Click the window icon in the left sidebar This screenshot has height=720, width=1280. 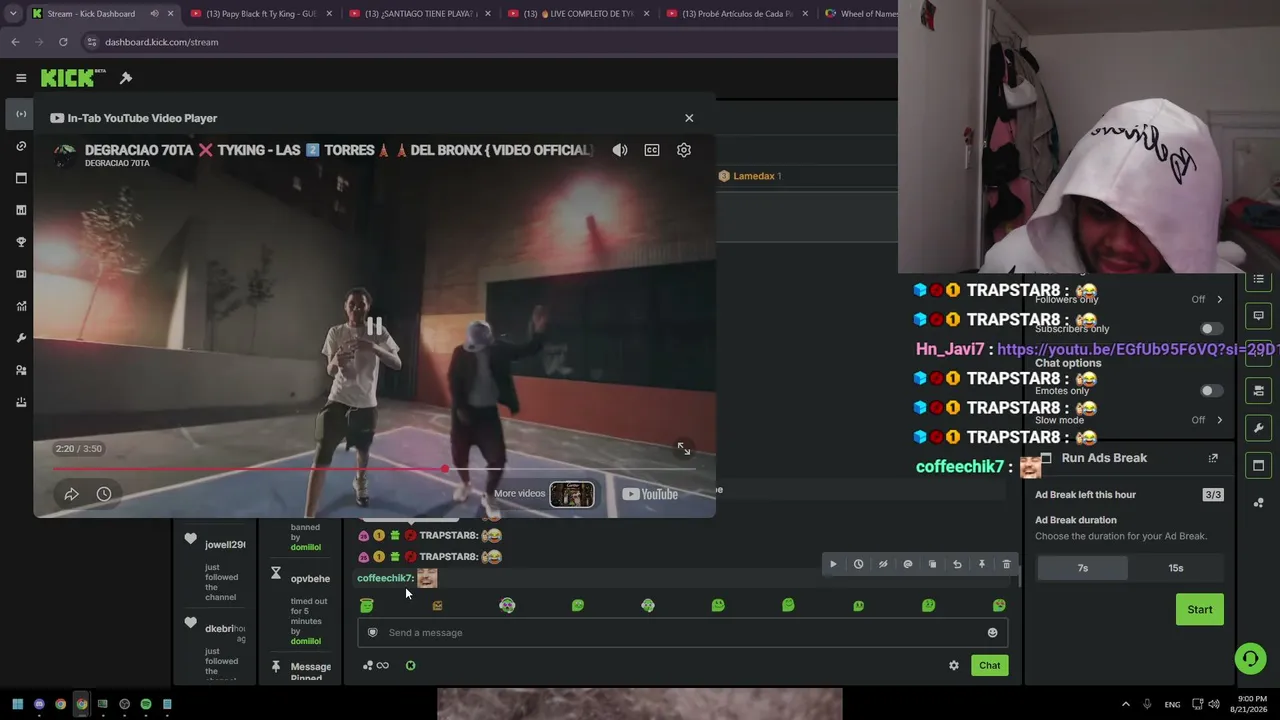pyautogui.click(x=21, y=178)
